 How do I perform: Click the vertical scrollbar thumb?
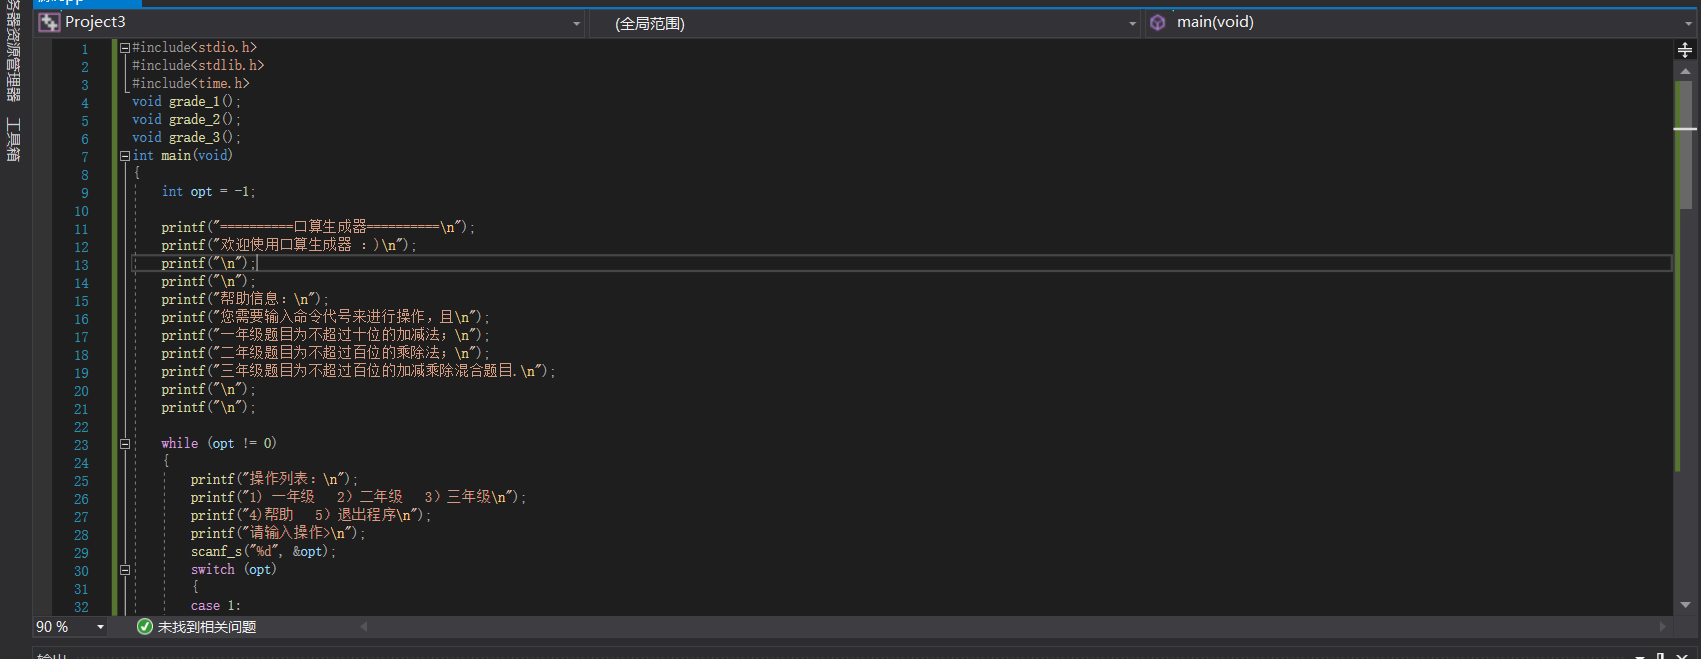point(1685,145)
